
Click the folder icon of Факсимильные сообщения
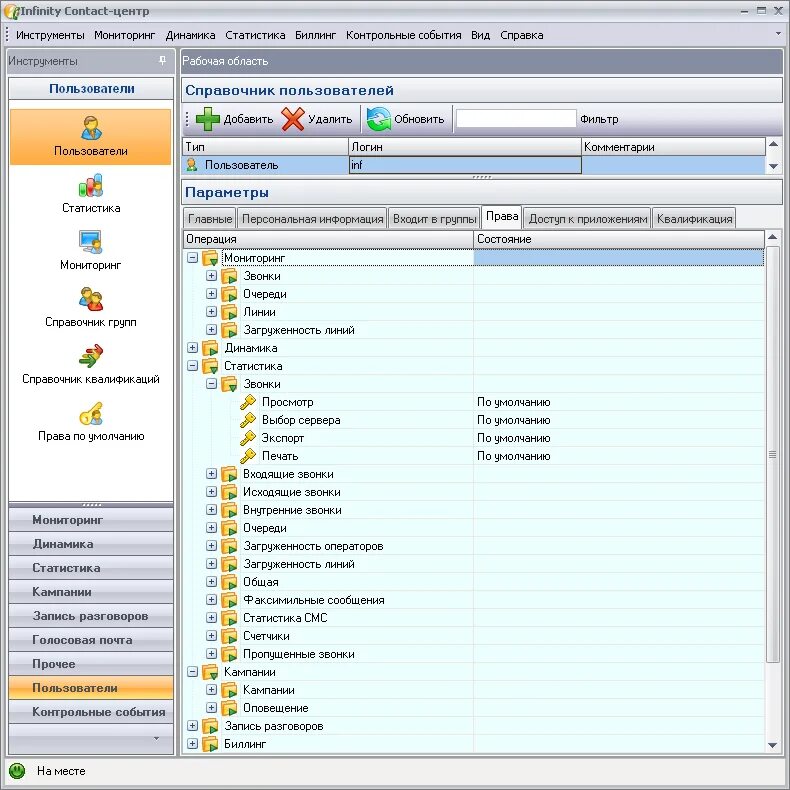229,600
